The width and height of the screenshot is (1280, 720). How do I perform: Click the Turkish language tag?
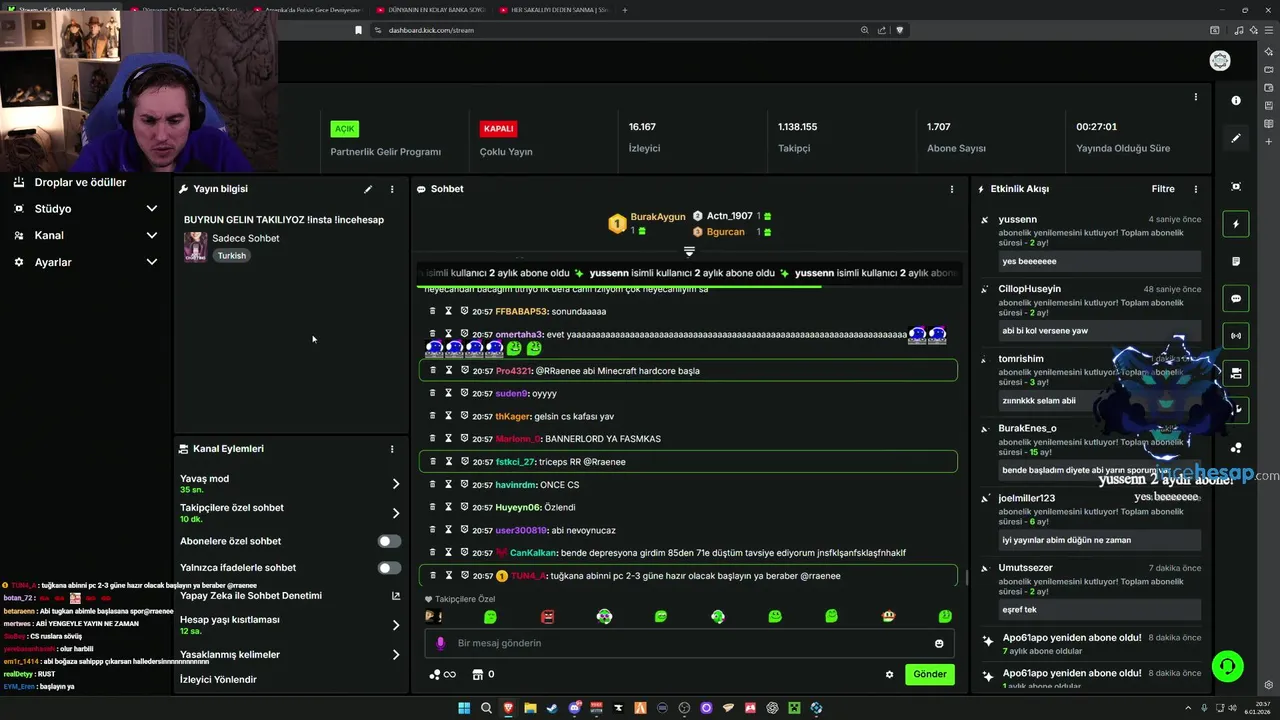pos(231,256)
